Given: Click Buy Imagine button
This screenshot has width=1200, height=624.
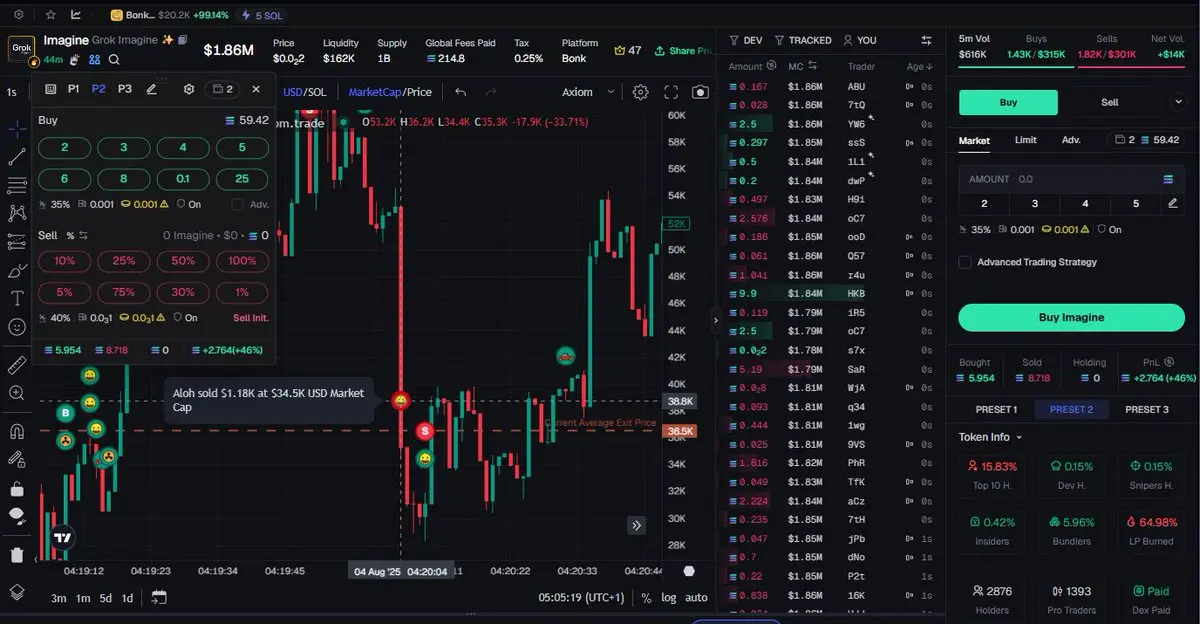Looking at the screenshot, I should click(x=1071, y=317).
